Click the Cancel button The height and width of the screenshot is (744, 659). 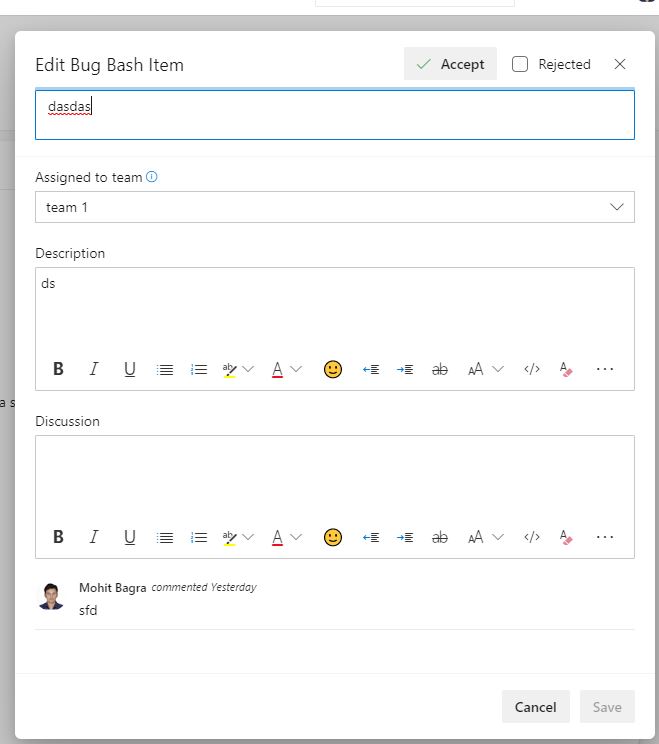coord(536,707)
